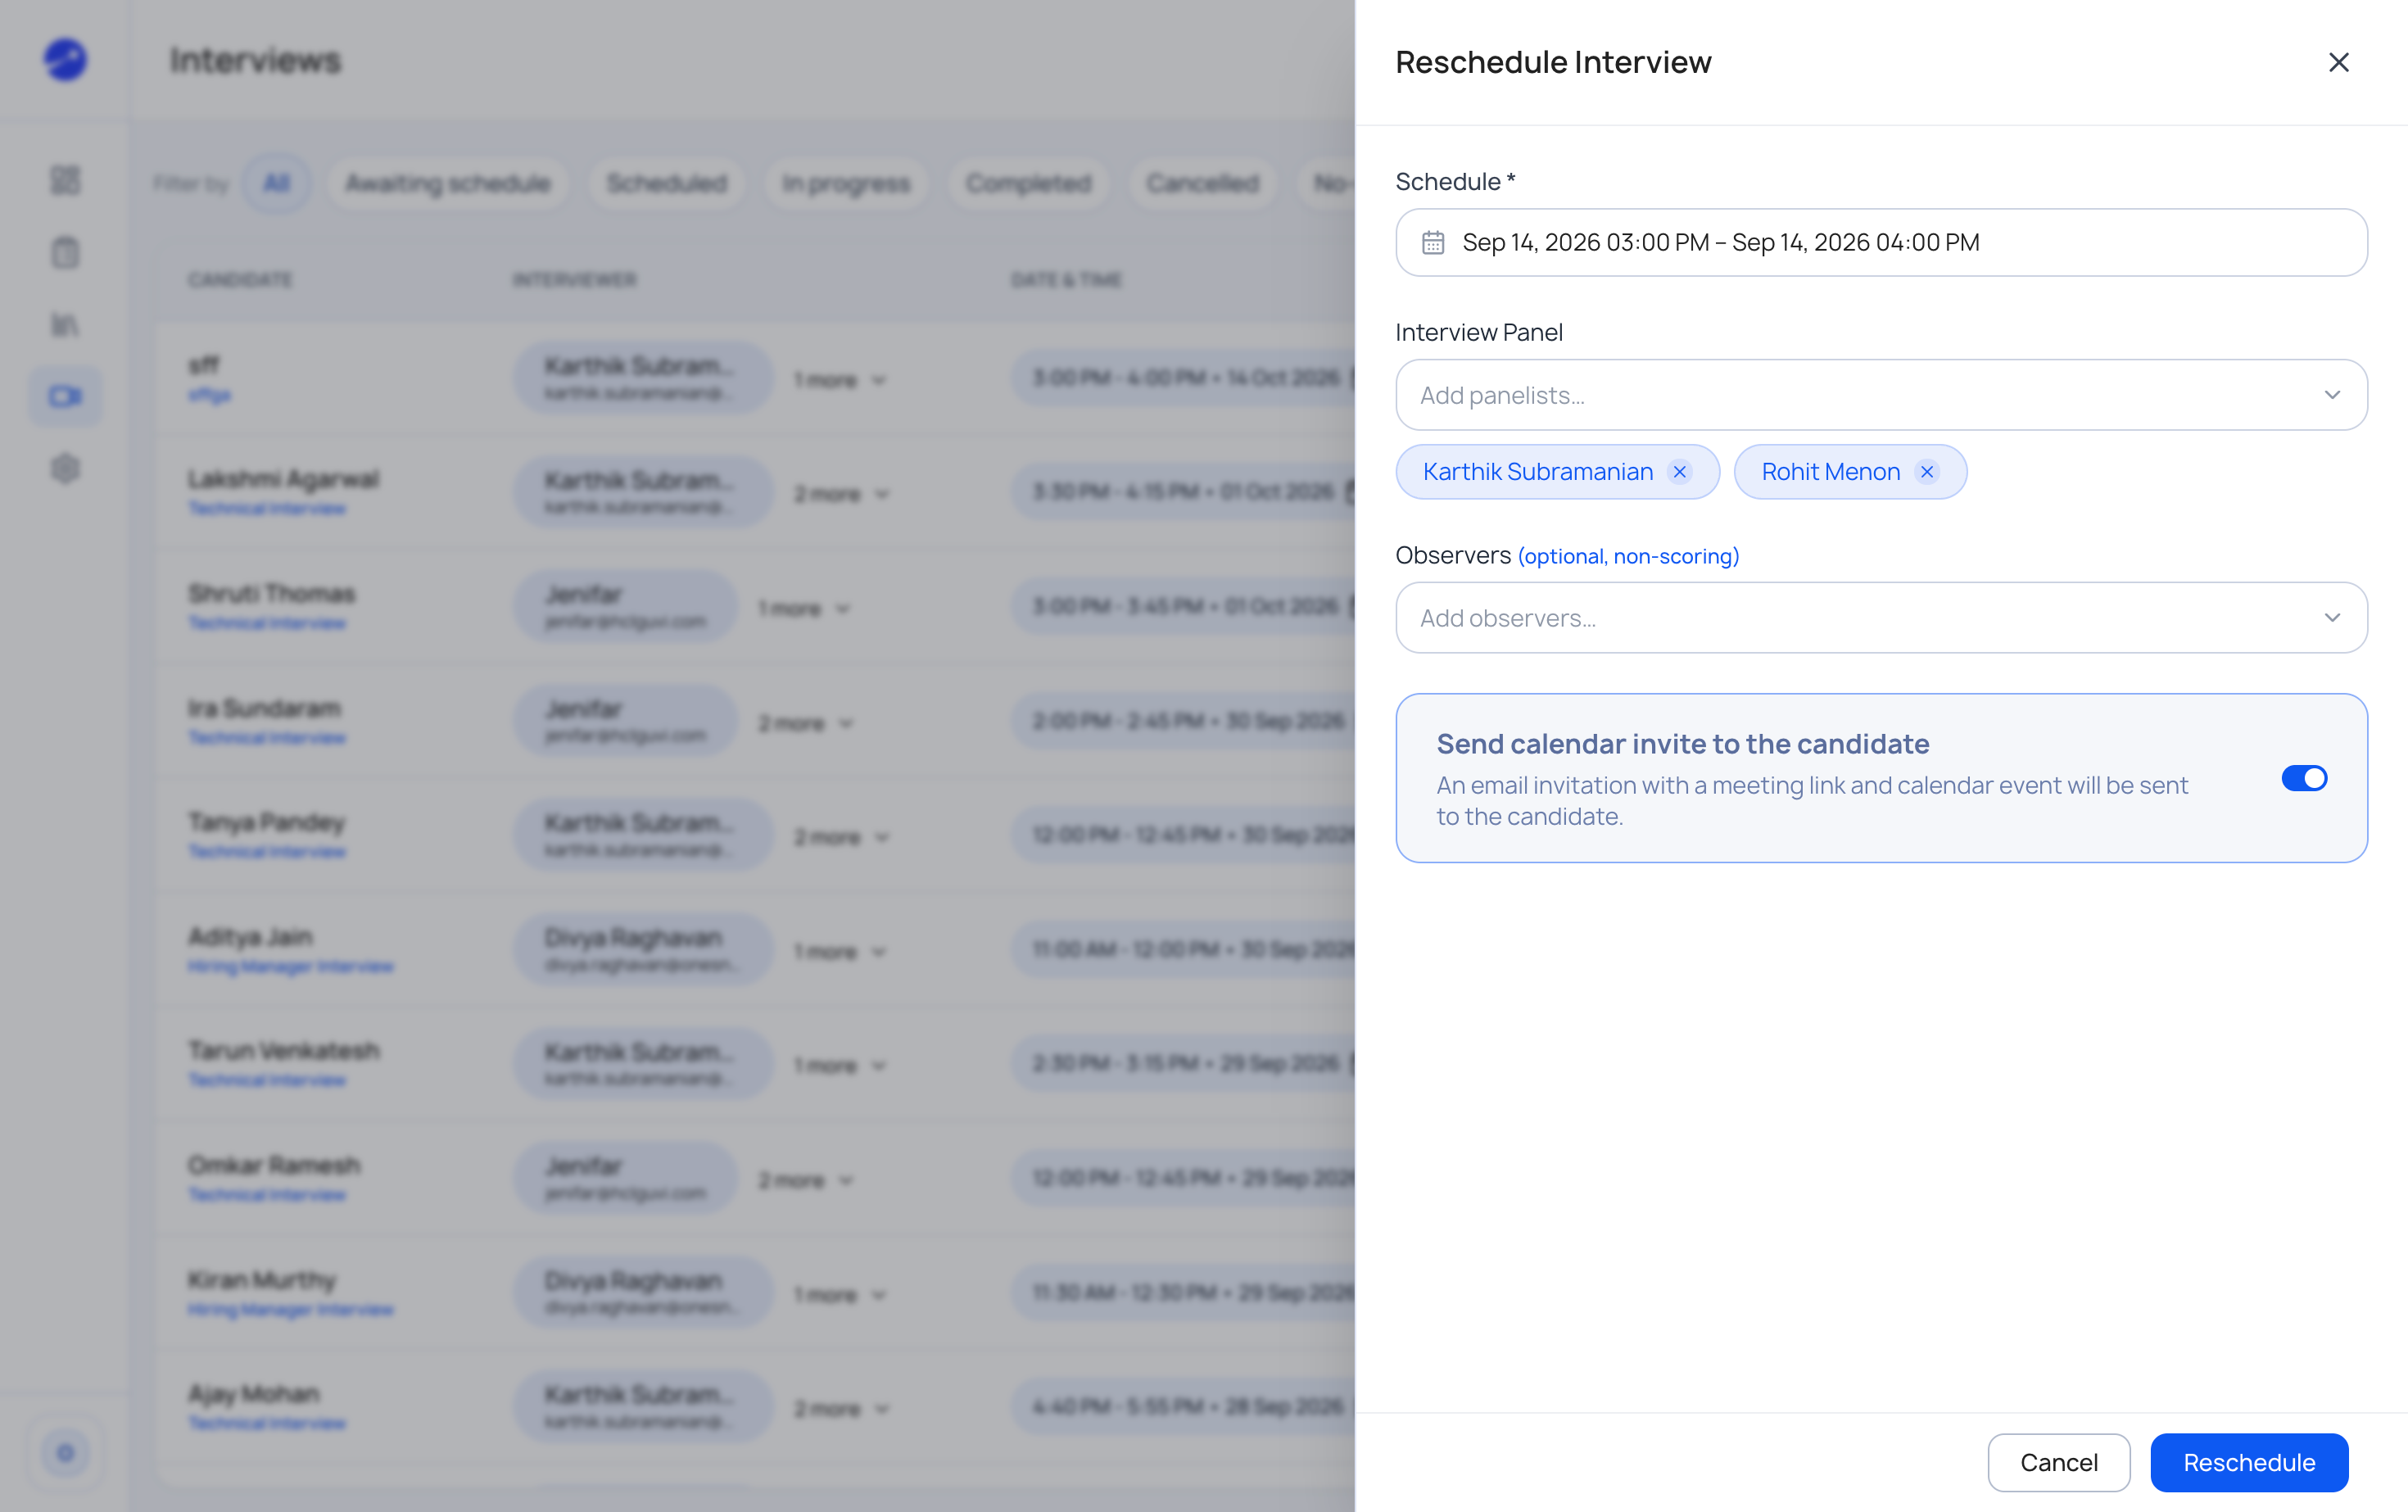Viewport: 2408px width, 1512px height.
Task: Filter by In progress interviews
Action: [846, 183]
